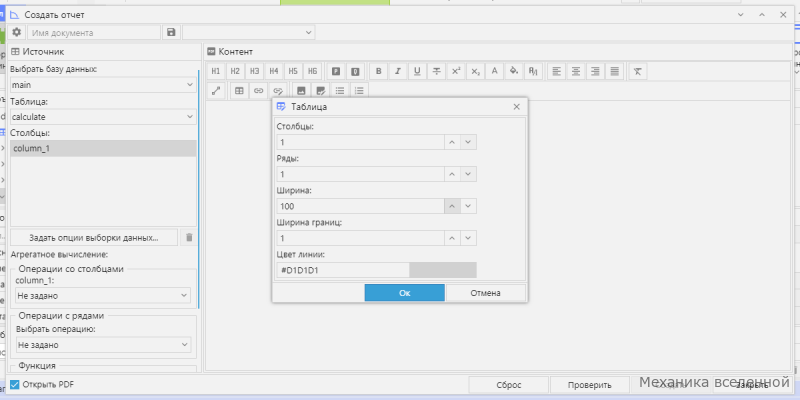Apply H6 heading style
The width and height of the screenshot is (800, 400).
pos(312,71)
